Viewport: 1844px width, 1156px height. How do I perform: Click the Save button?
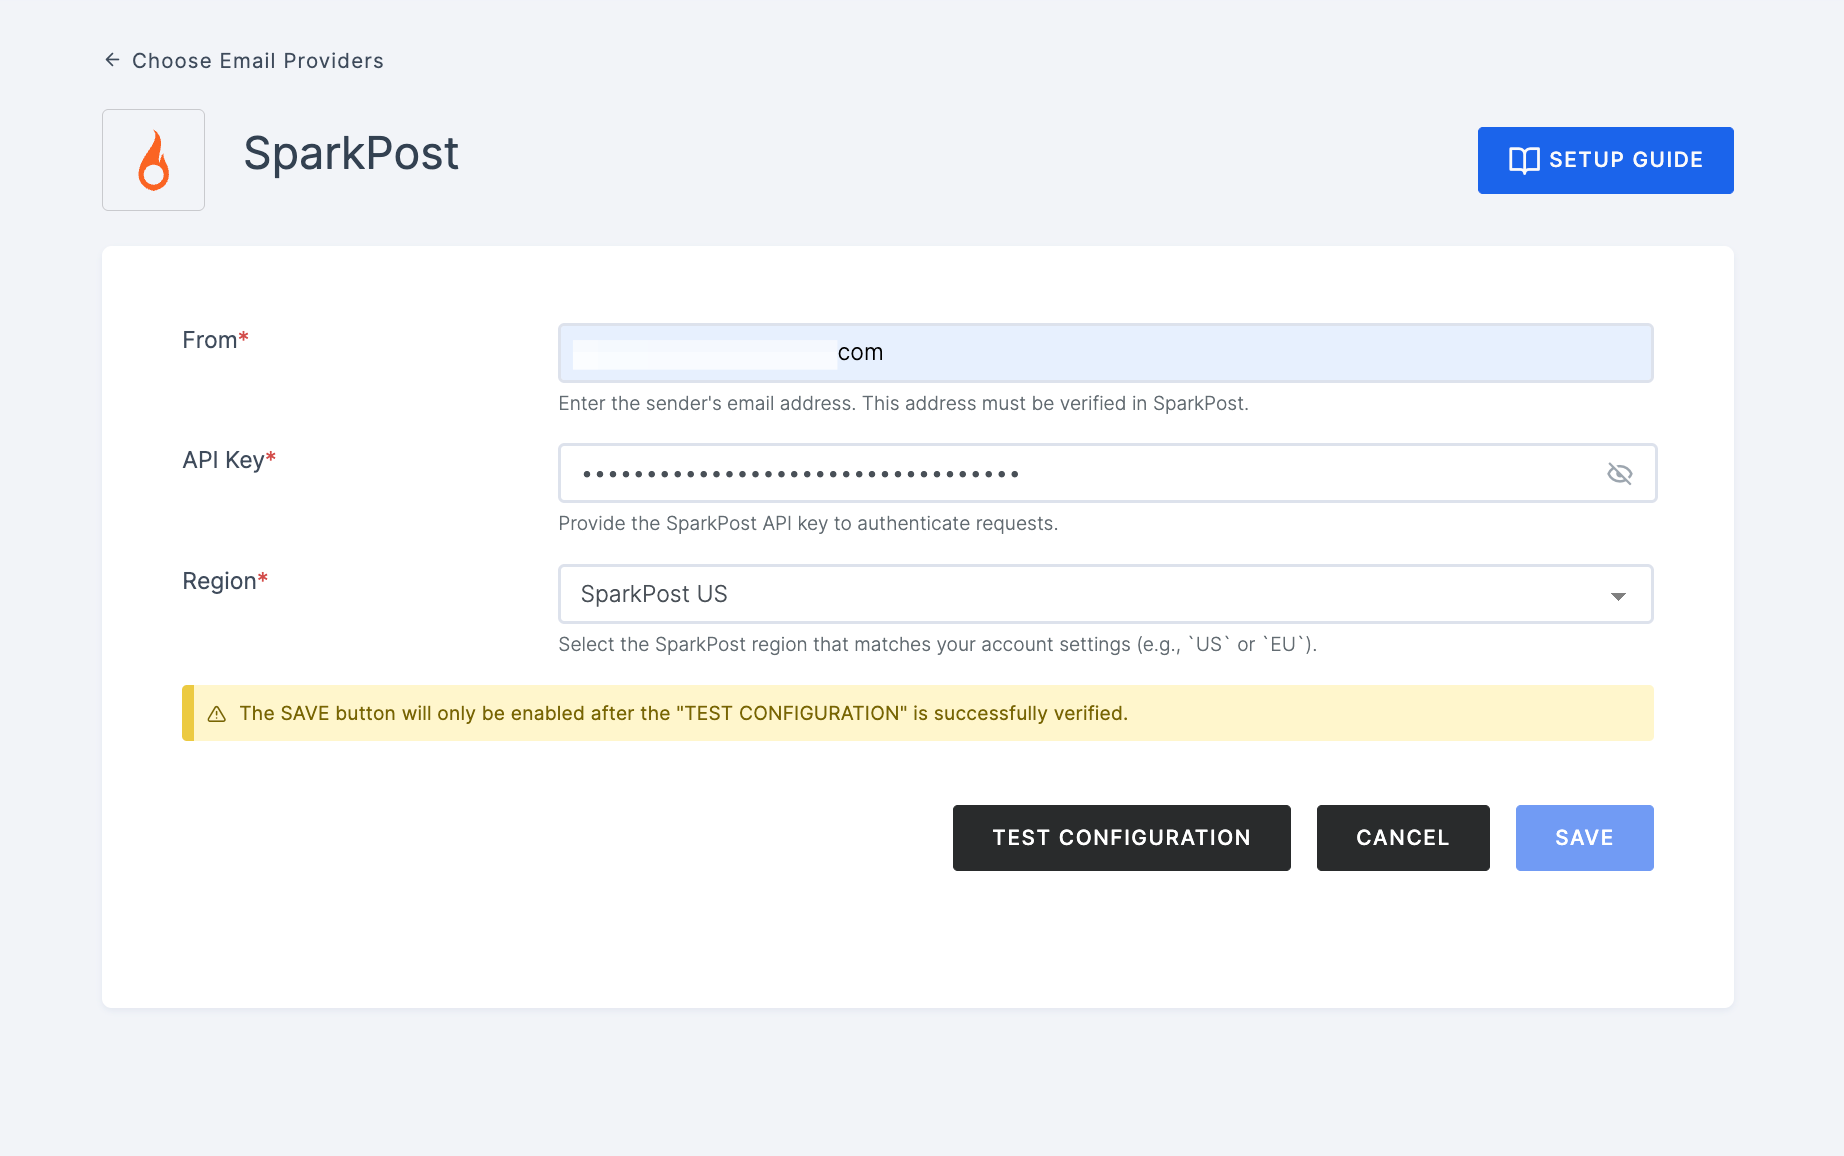coord(1584,838)
